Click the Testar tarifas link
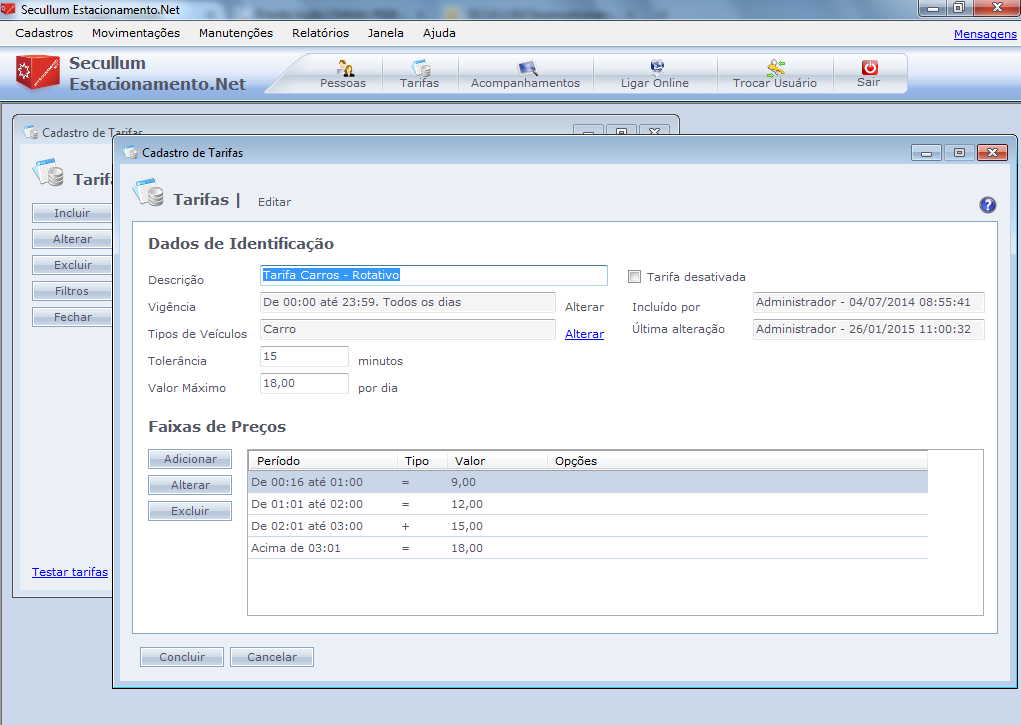 (x=70, y=572)
